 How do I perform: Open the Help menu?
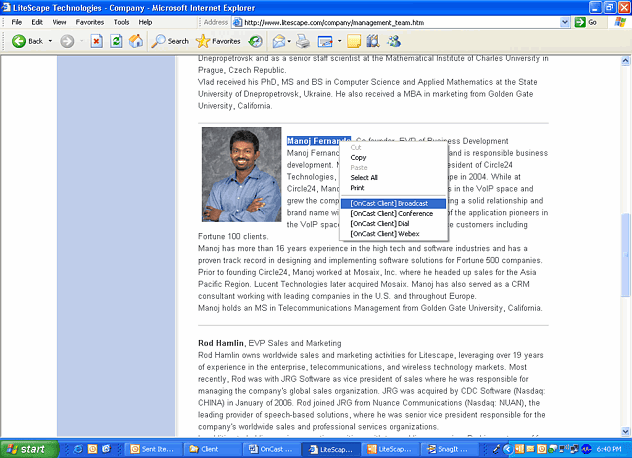(145, 22)
